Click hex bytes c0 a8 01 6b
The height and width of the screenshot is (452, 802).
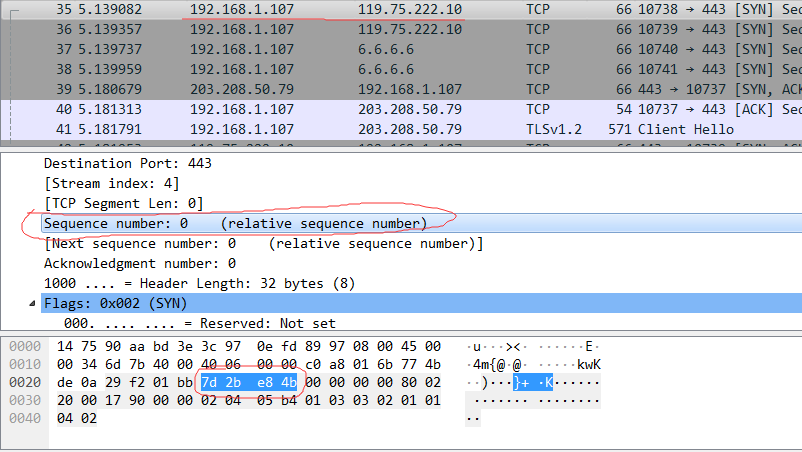349,364
